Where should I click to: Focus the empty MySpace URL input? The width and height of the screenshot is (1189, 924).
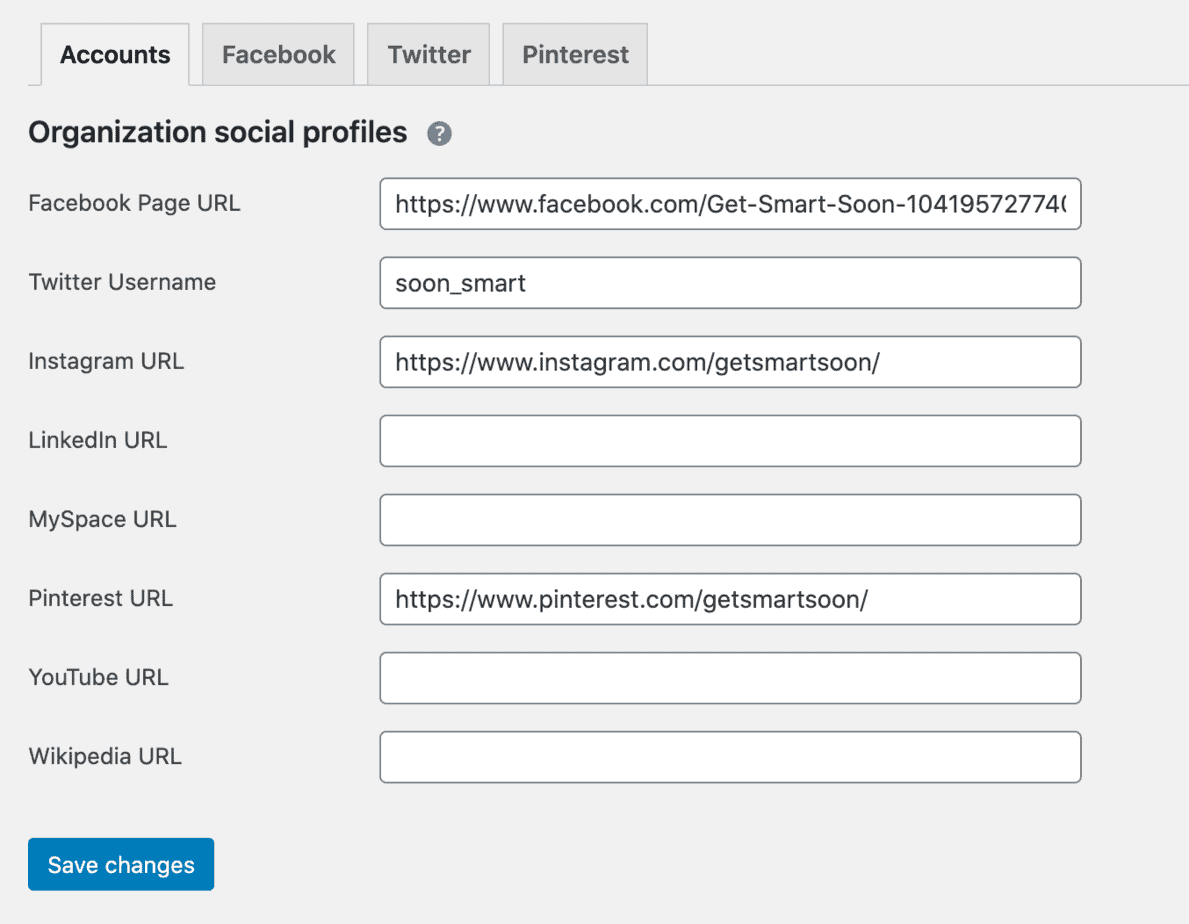tap(730, 520)
